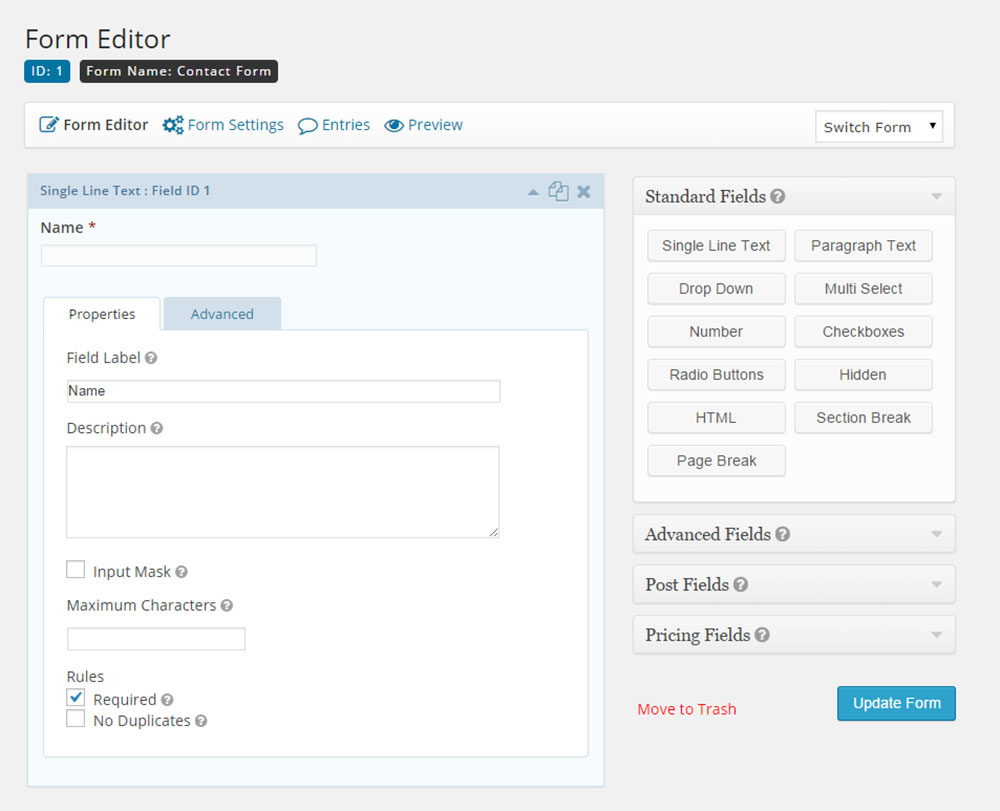The image size is (1000, 811).
Task: Click the Update Form button
Action: pos(896,703)
